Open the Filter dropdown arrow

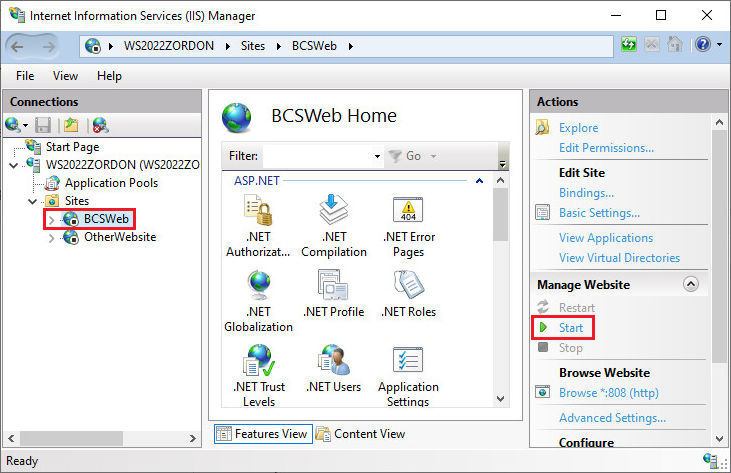(377, 157)
